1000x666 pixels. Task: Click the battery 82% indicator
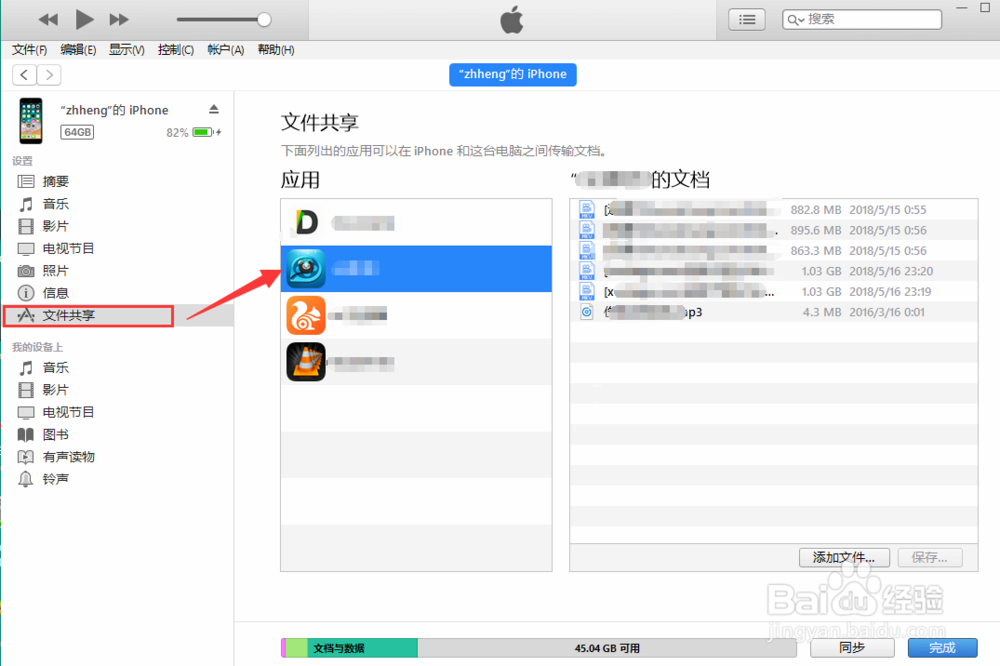coord(194,132)
